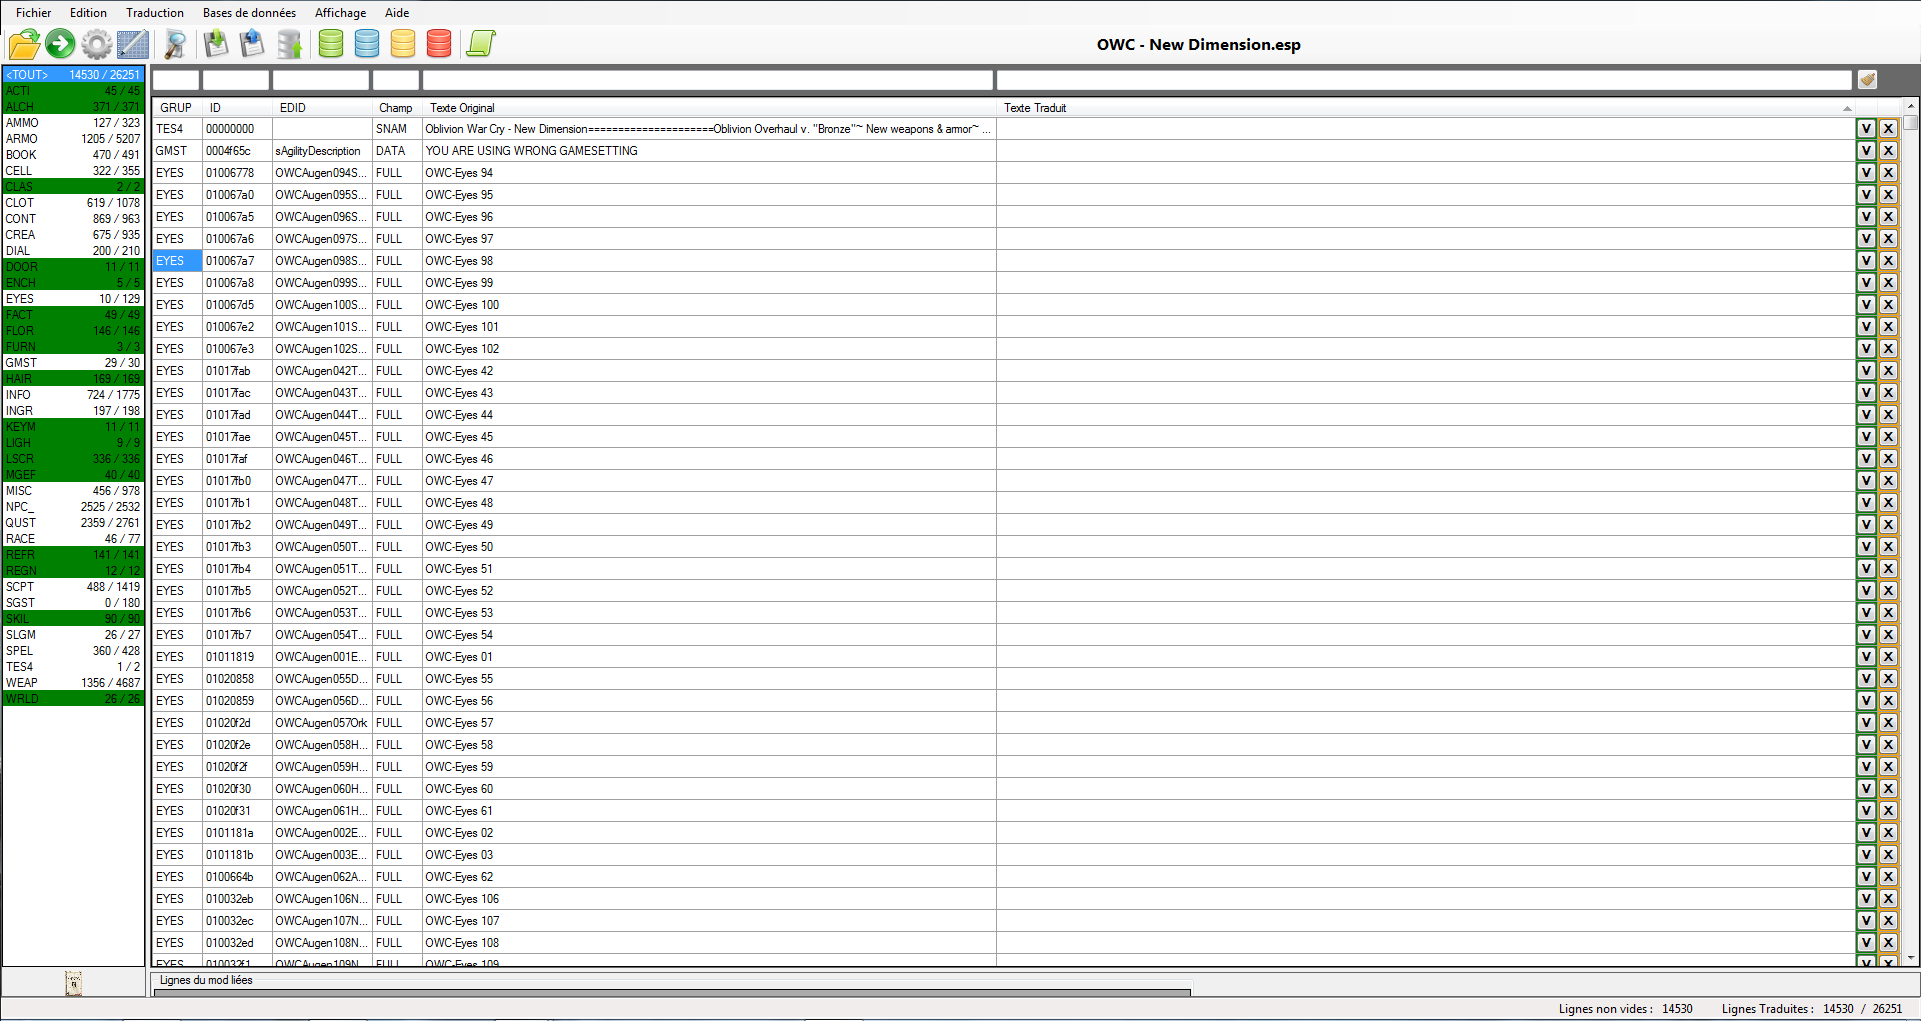Click the small icon below the group list
Screen dimensions: 1921x1021
pos(73,984)
